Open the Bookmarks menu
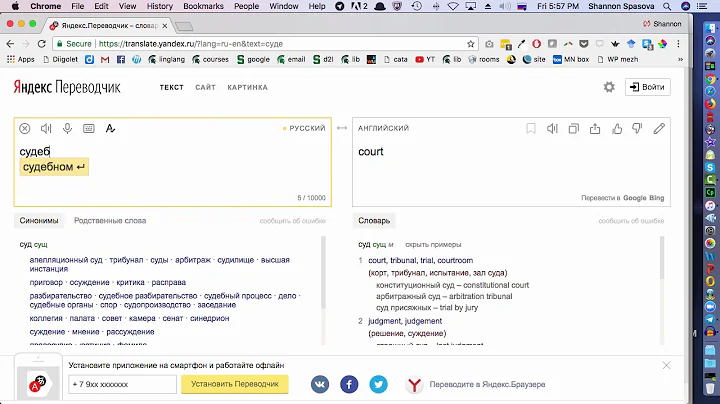Image resolution: width=720 pixels, height=404 pixels. pyautogui.click(x=203, y=6)
